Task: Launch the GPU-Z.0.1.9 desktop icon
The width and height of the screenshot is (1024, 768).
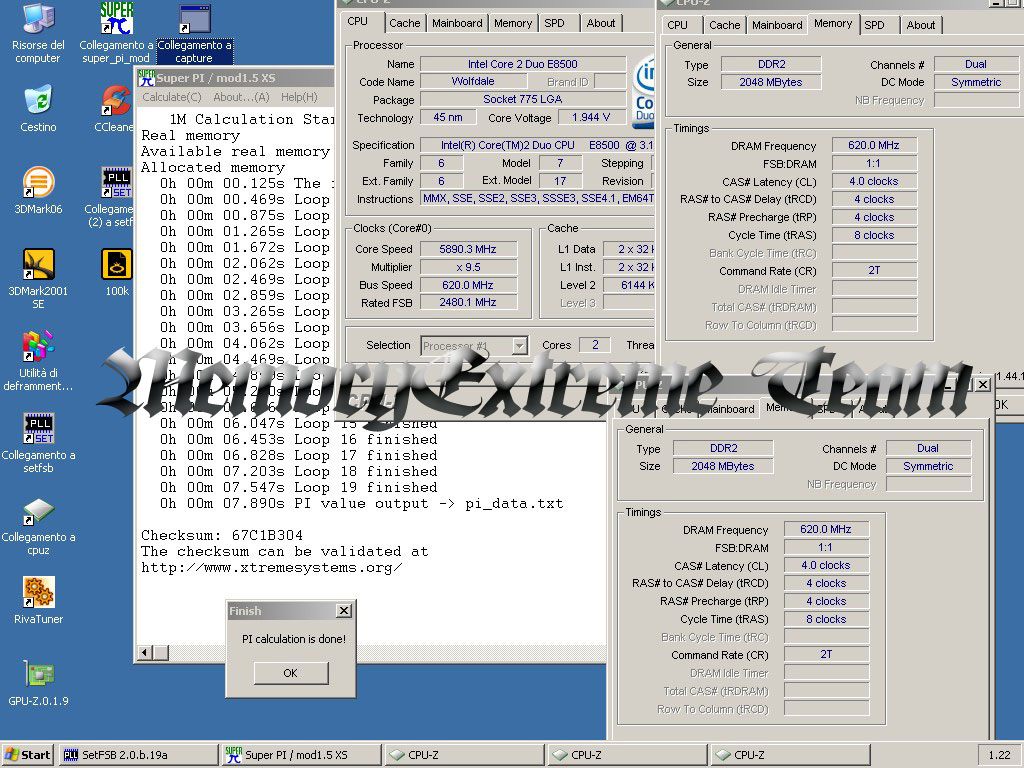Action: tap(38, 675)
